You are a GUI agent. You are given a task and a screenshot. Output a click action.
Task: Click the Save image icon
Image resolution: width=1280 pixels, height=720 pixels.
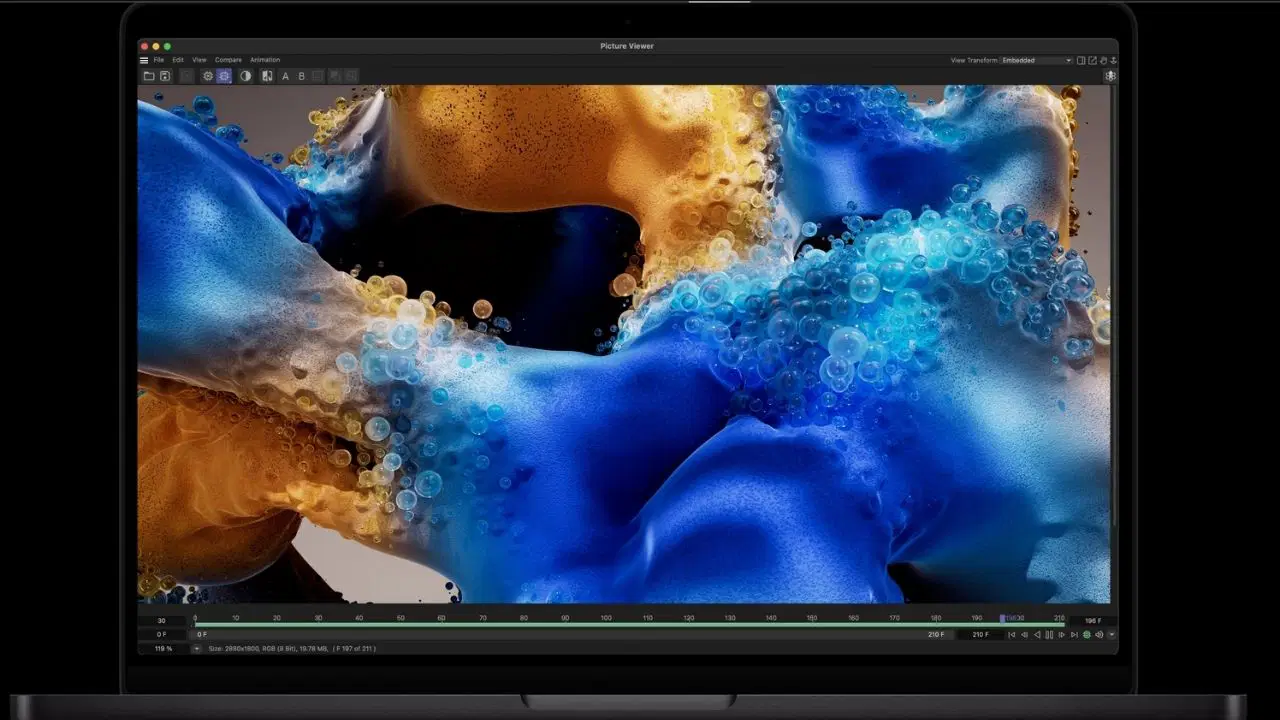pos(165,76)
